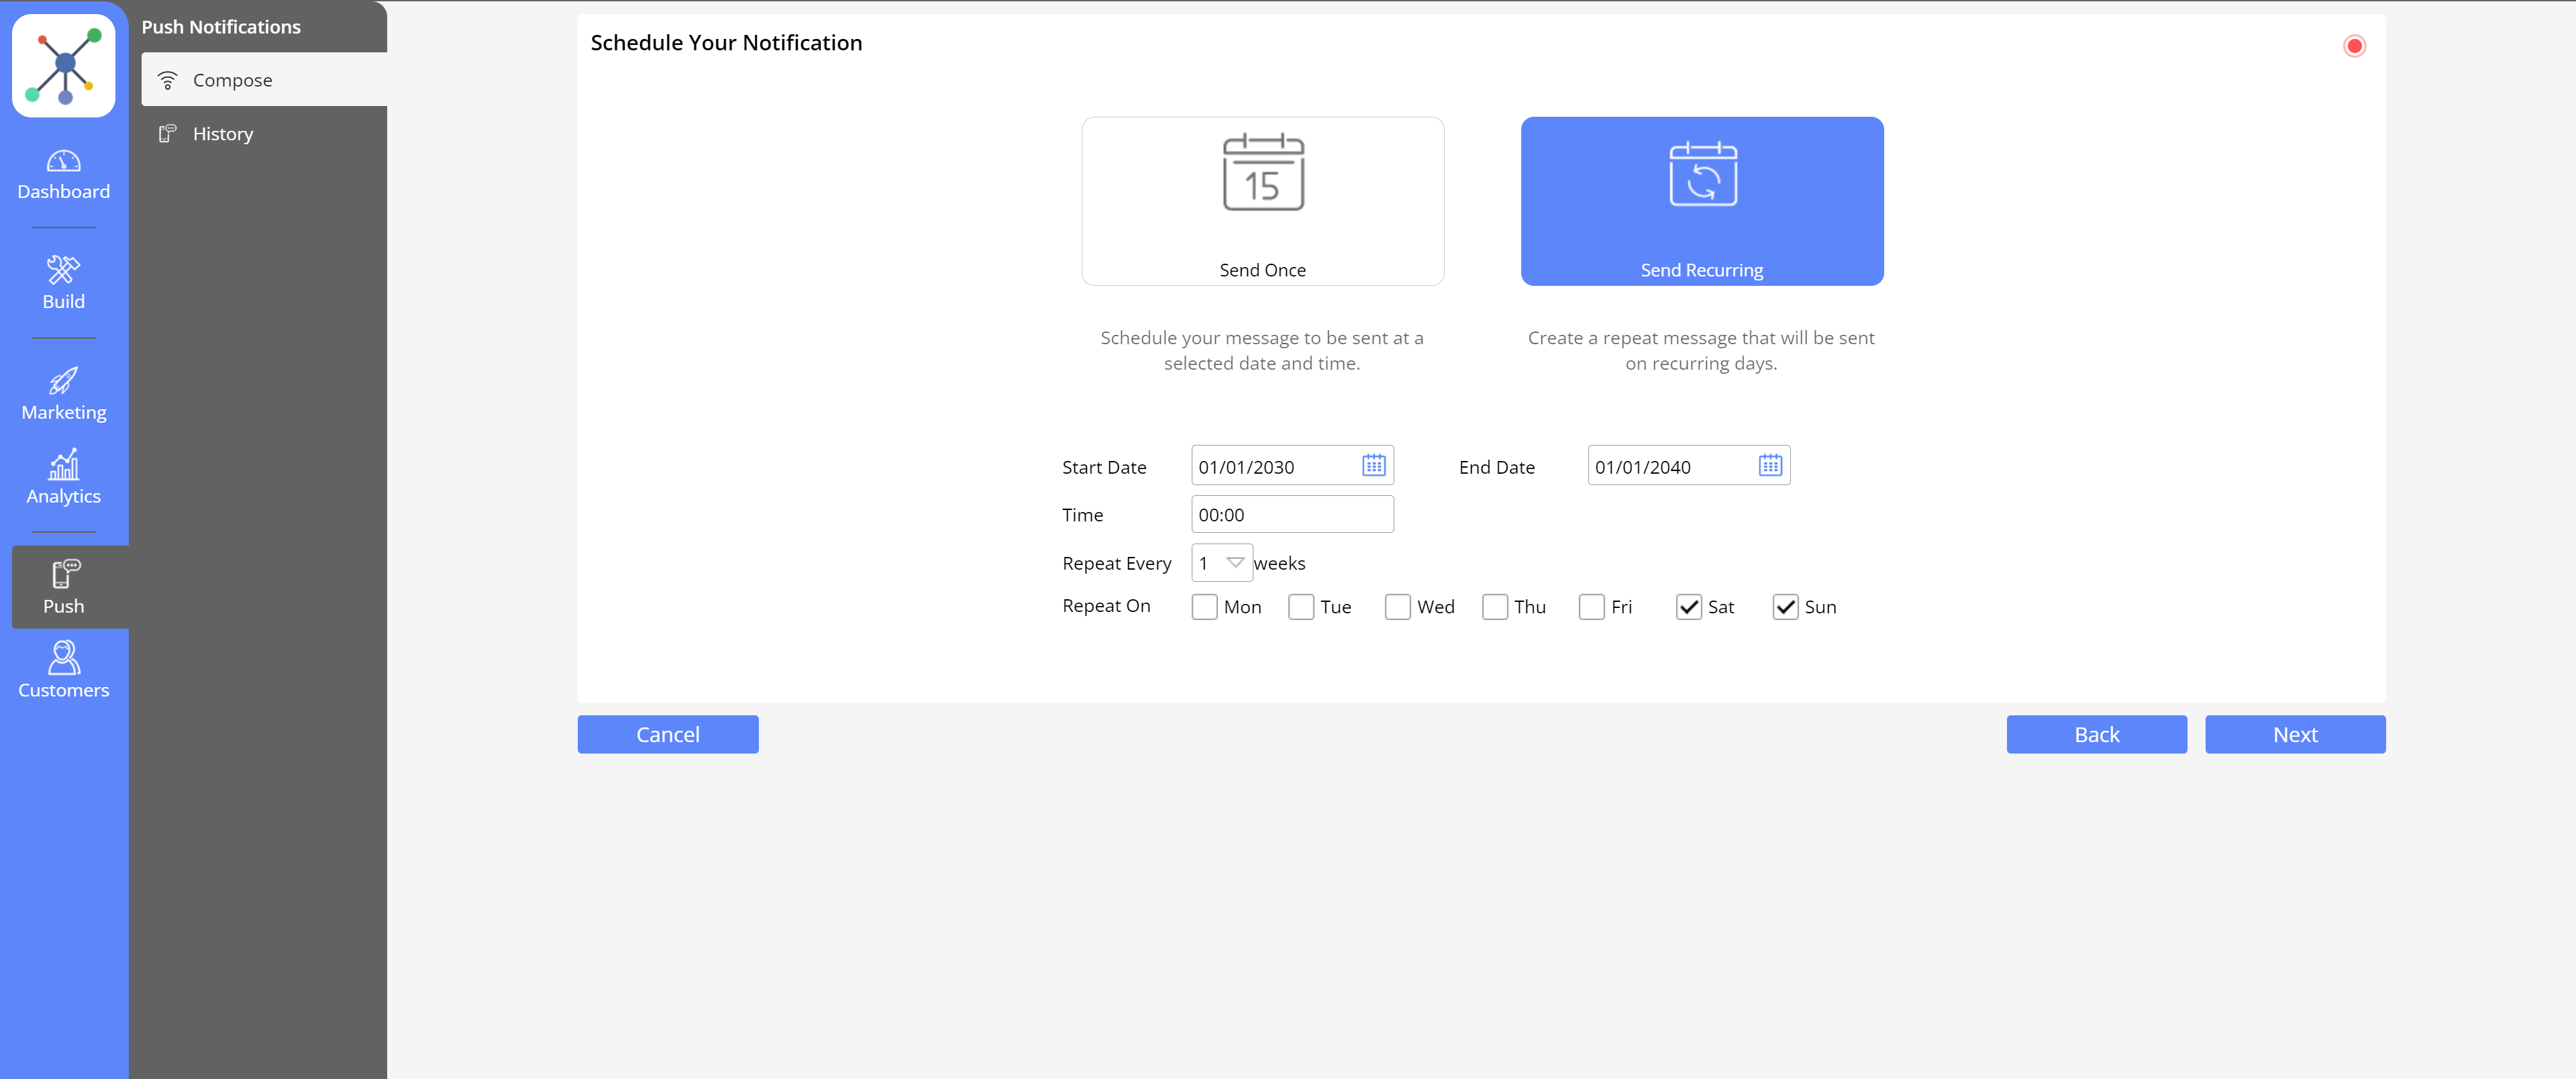The width and height of the screenshot is (2576, 1079).
Task: Open the Dashboard section icon
Action: [63, 161]
